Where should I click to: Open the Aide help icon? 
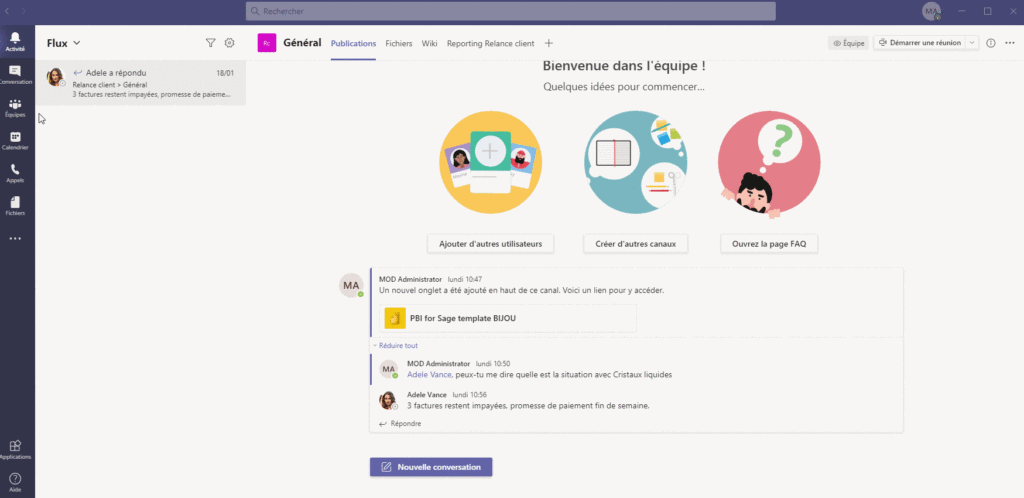tap(16, 481)
